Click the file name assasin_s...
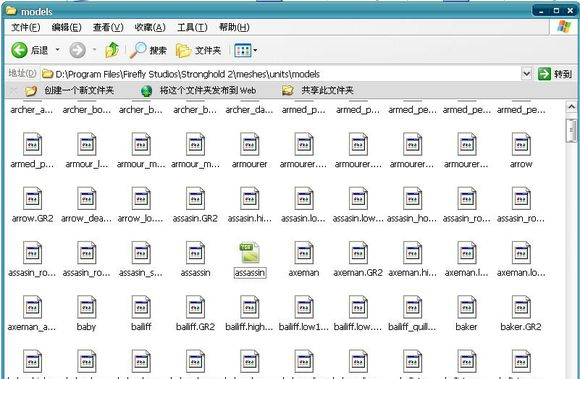 [x=141, y=273]
